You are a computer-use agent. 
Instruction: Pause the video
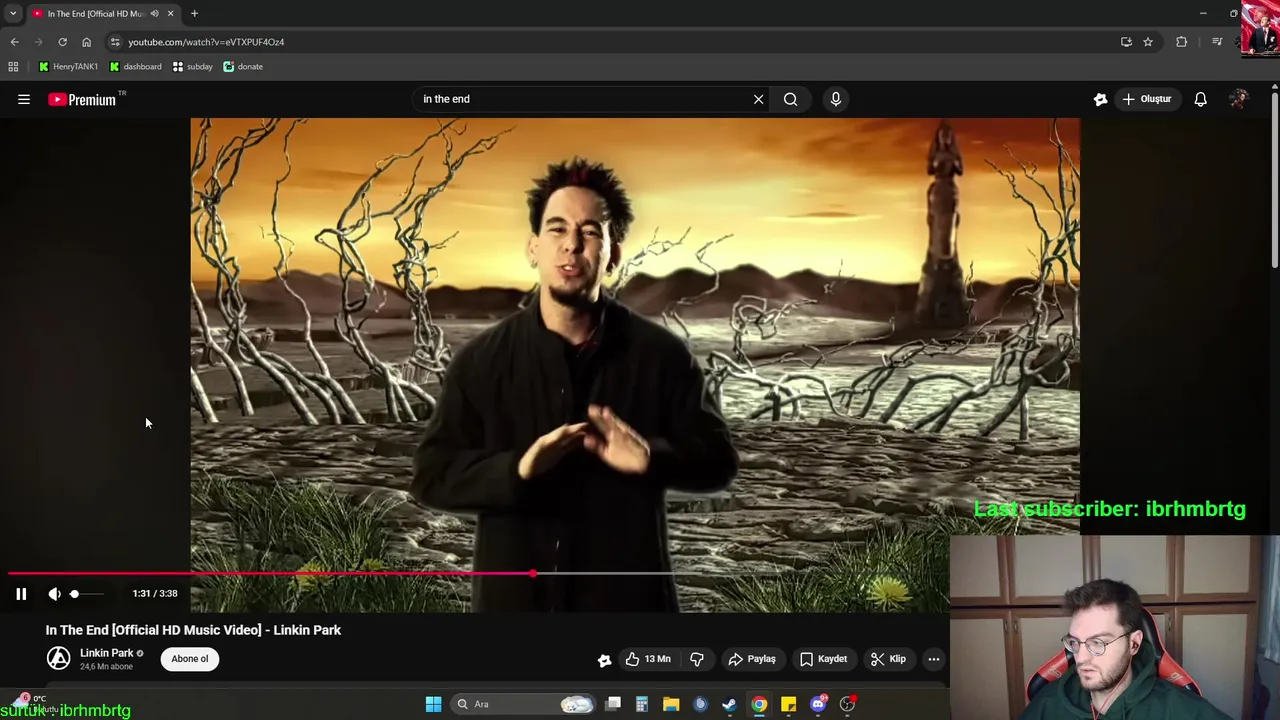tap(21, 594)
